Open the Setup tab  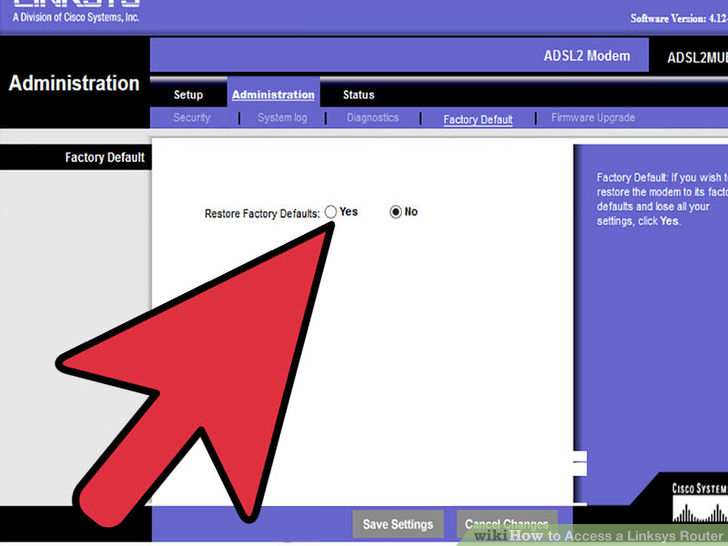coord(188,95)
